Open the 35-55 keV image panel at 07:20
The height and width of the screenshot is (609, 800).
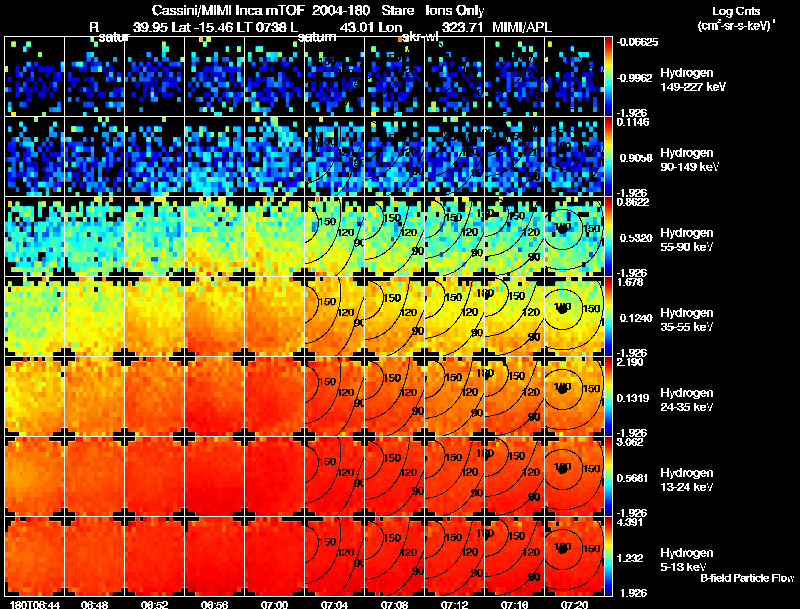point(574,317)
